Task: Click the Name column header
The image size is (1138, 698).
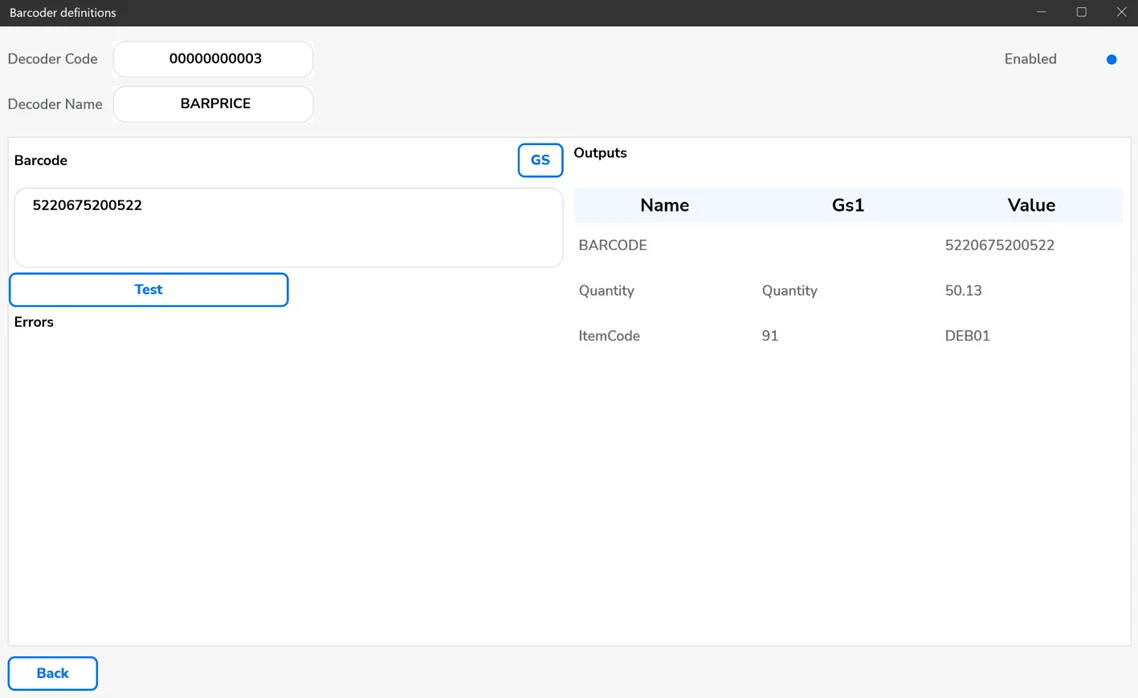Action: click(664, 205)
